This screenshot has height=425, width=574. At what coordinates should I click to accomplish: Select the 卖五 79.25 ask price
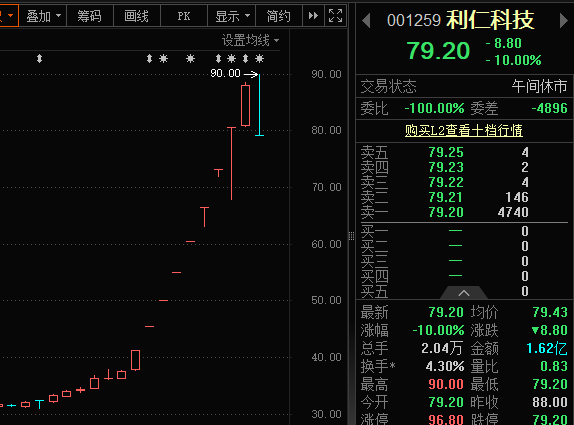tap(446, 152)
